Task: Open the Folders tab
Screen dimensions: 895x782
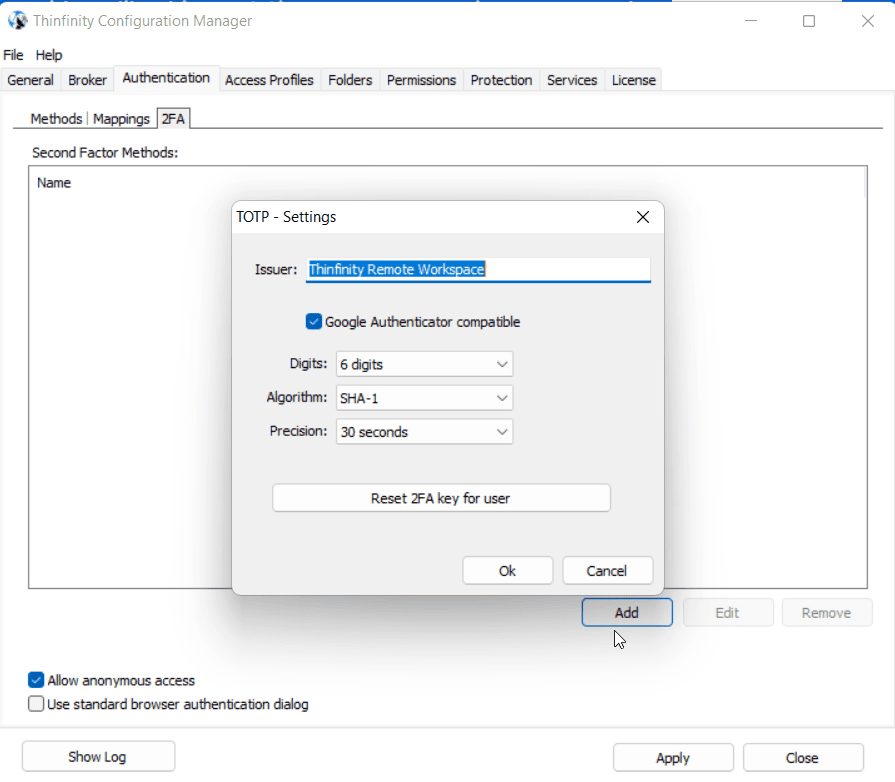Action: 350,80
